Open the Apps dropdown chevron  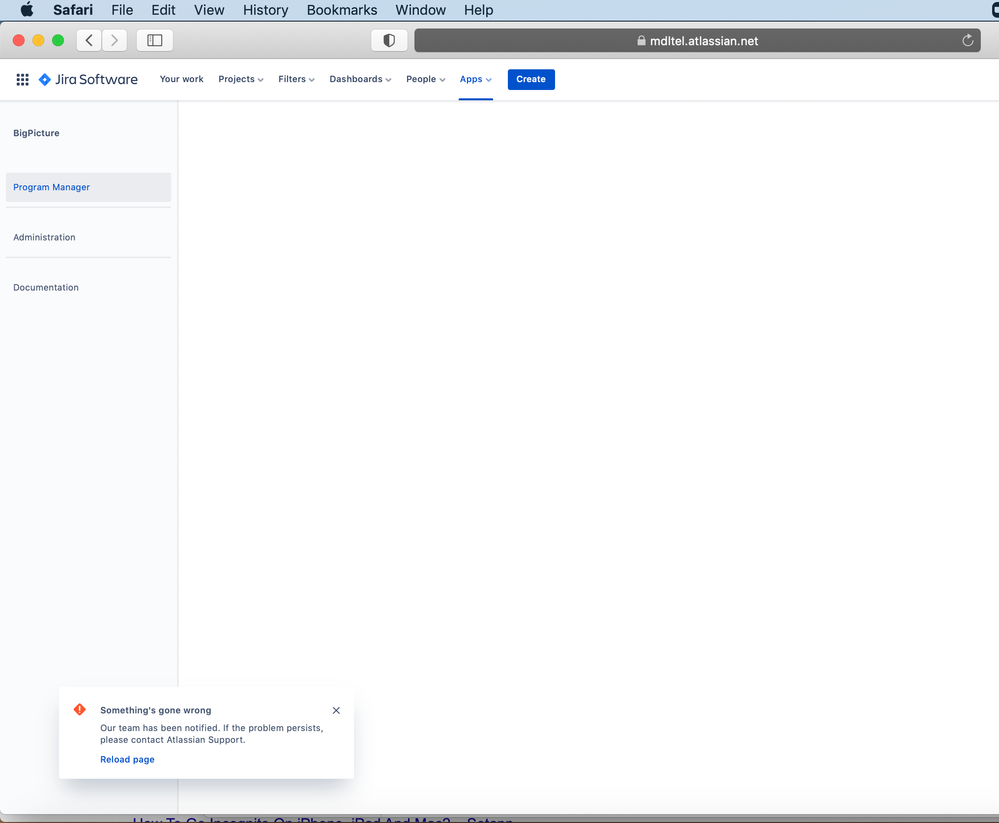488,80
